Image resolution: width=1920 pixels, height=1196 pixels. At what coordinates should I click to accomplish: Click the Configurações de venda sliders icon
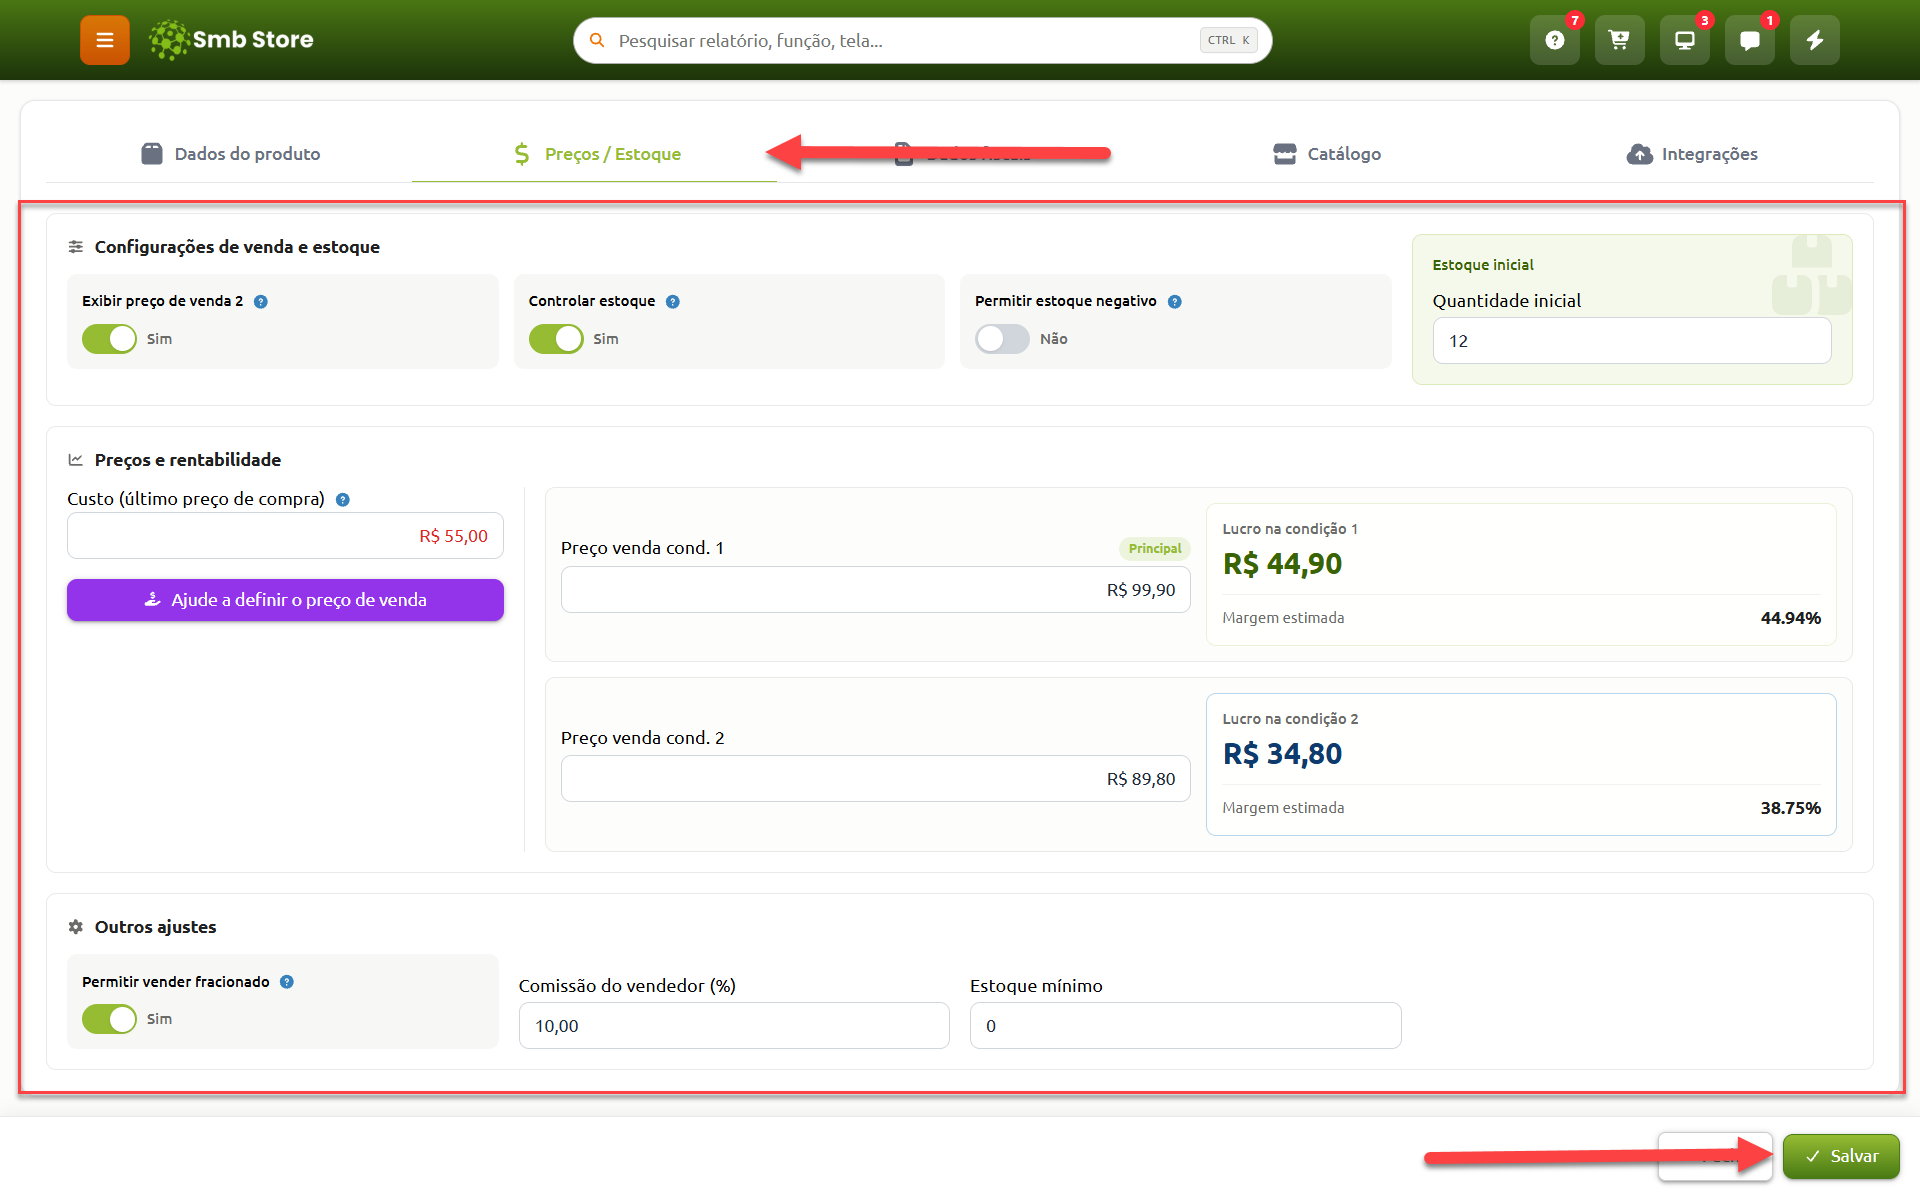(75, 247)
